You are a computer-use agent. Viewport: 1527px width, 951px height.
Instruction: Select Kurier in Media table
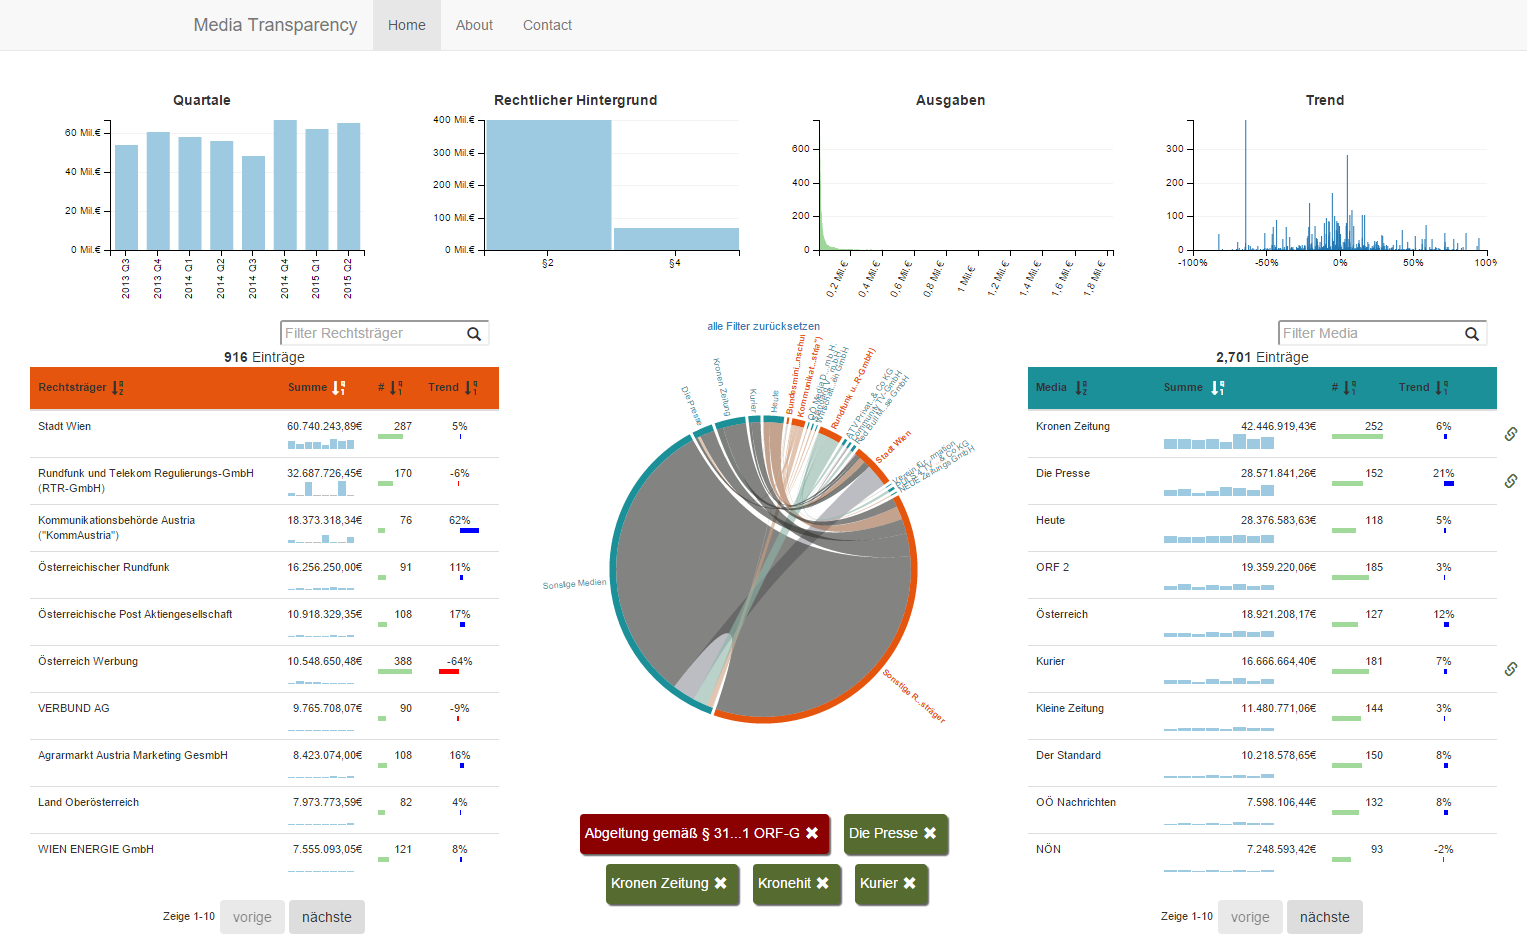point(1262,669)
